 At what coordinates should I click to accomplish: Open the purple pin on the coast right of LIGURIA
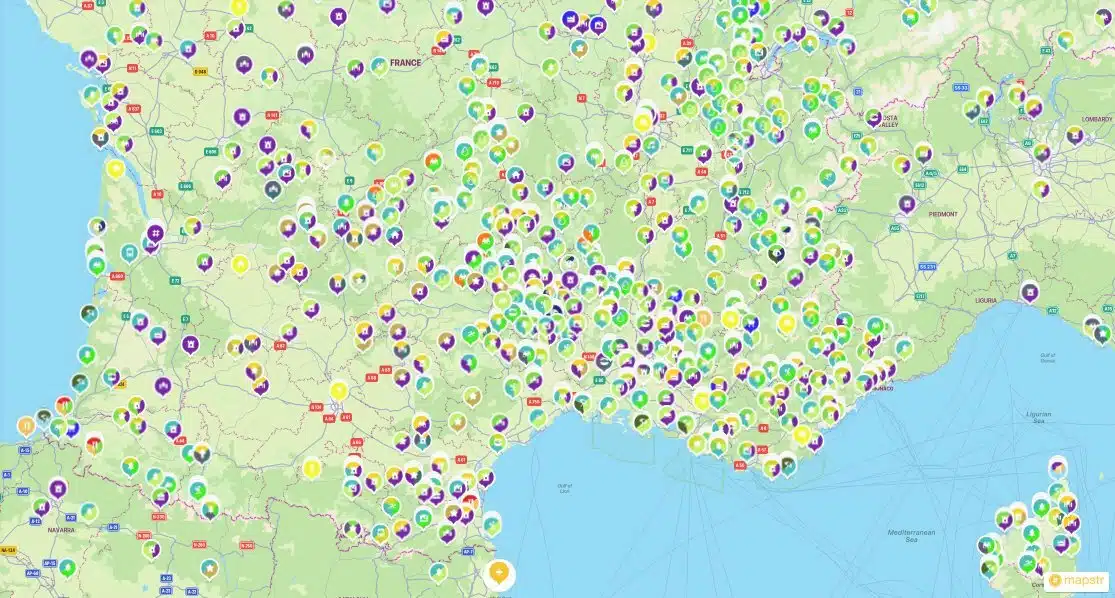pyautogui.click(x=1029, y=291)
